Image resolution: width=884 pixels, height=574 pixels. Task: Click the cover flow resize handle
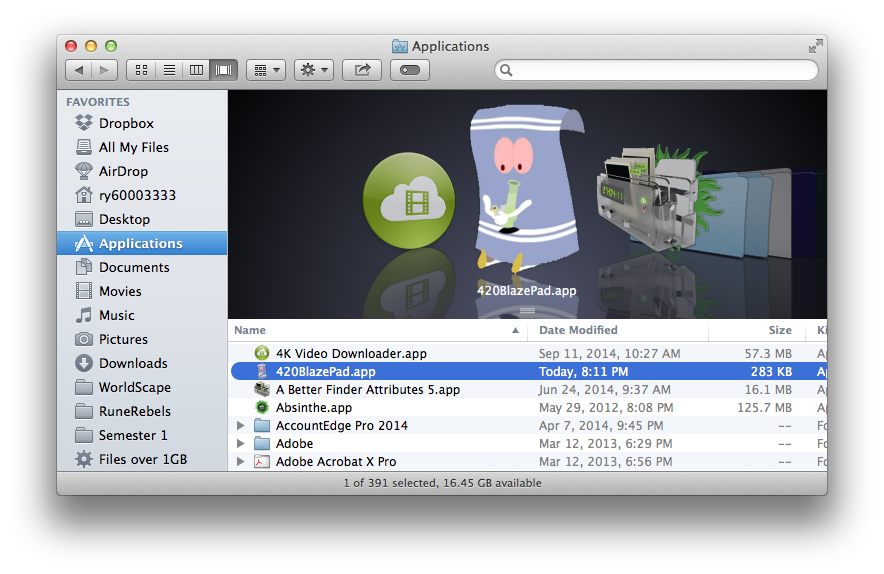(527, 311)
